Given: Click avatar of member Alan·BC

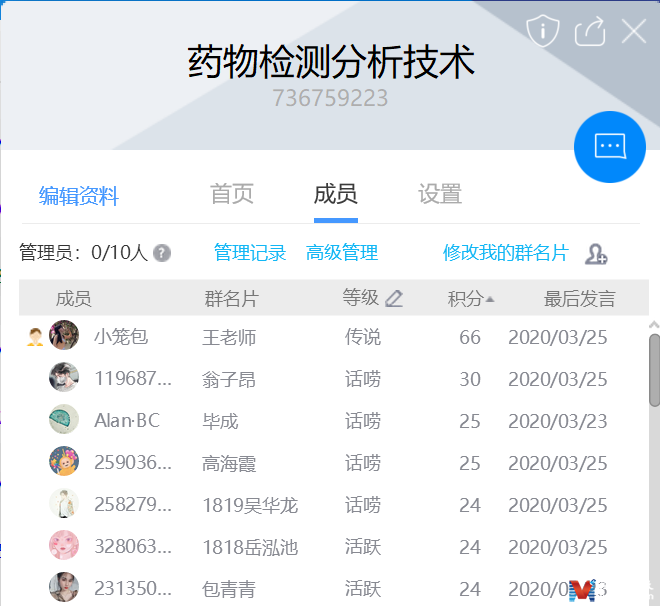Looking at the screenshot, I should tap(64, 421).
